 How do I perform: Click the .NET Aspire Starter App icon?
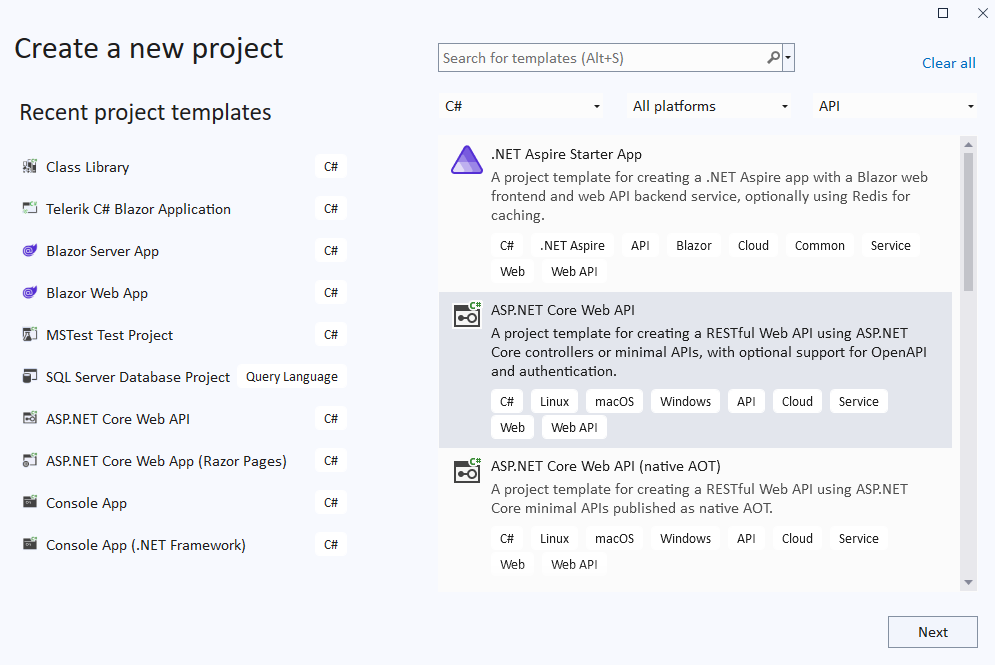point(467,160)
